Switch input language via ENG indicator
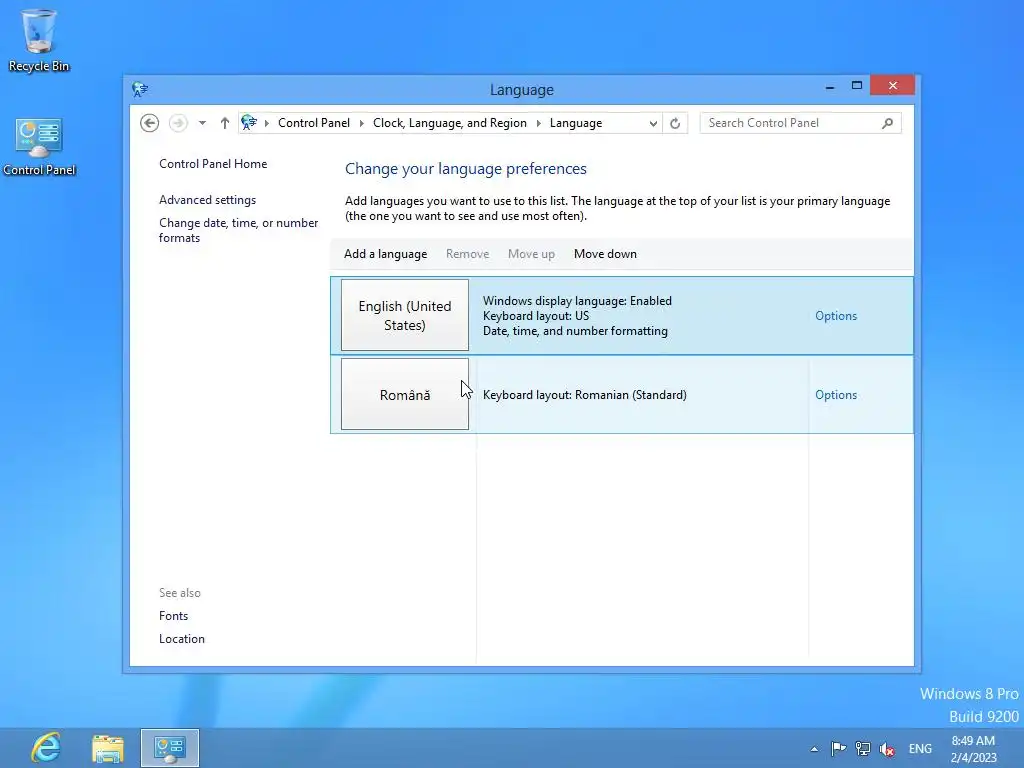Viewport: 1024px width, 768px height. click(x=920, y=749)
